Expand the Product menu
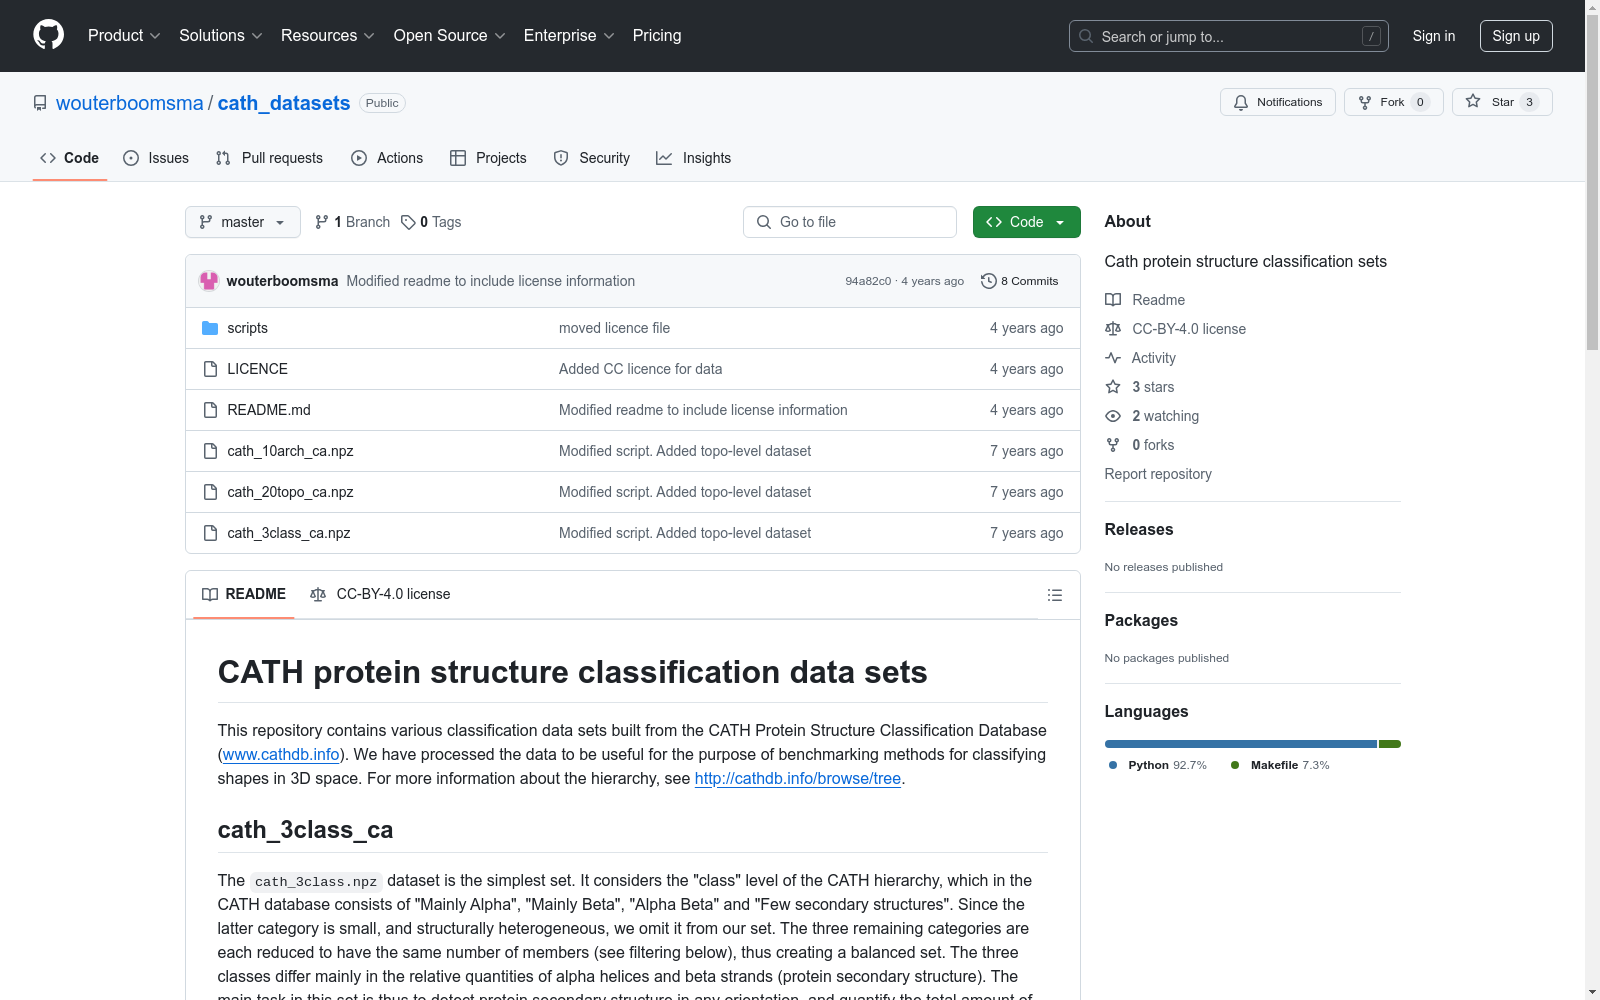1600x1000 pixels. coord(124,35)
